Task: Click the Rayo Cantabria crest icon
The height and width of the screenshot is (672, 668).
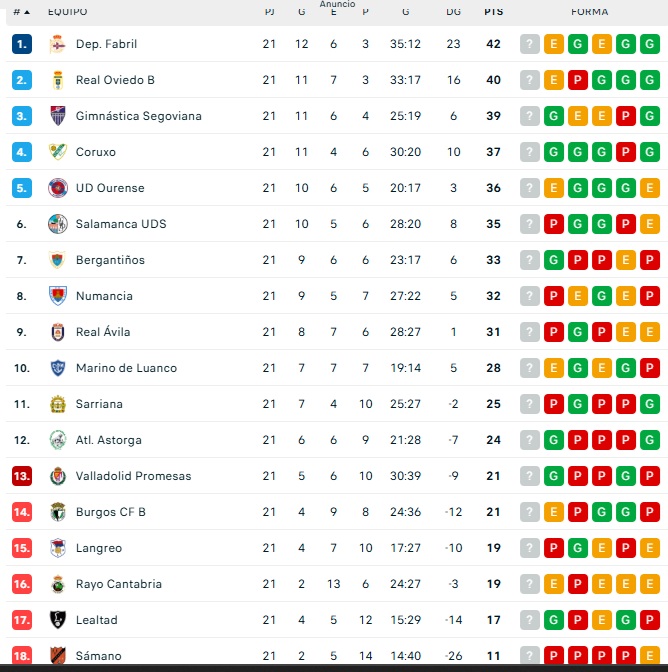Action: point(57,584)
